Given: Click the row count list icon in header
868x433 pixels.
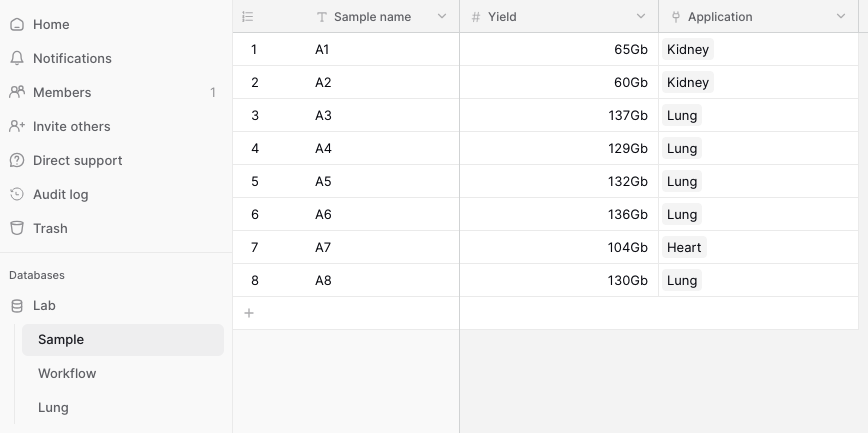Looking at the screenshot, I should tap(248, 17).
